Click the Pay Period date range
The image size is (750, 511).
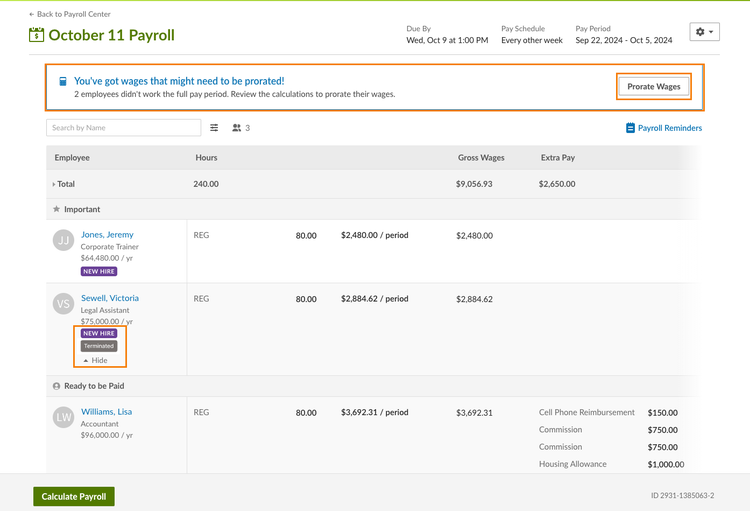pos(624,40)
